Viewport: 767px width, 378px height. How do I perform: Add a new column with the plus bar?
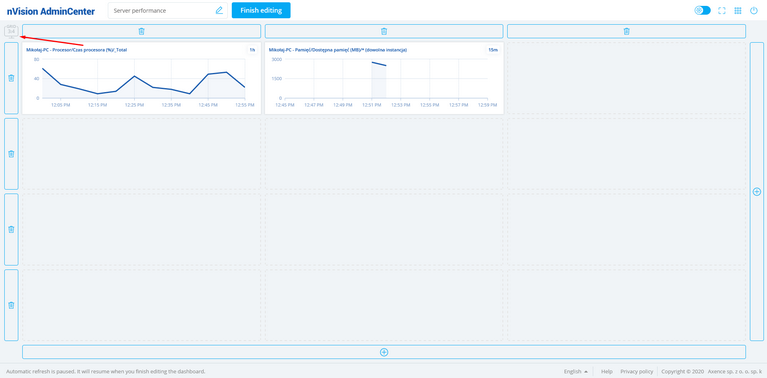[757, 192]
